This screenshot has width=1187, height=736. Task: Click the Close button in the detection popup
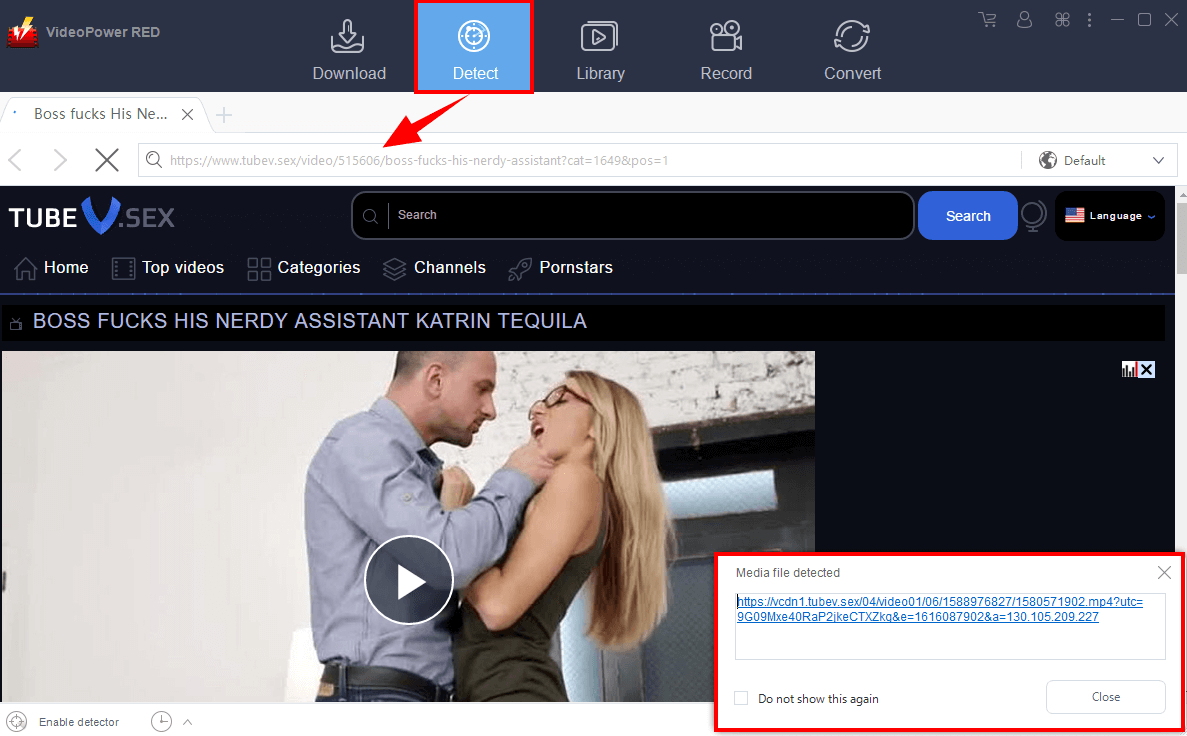(x=1105, y=697)
